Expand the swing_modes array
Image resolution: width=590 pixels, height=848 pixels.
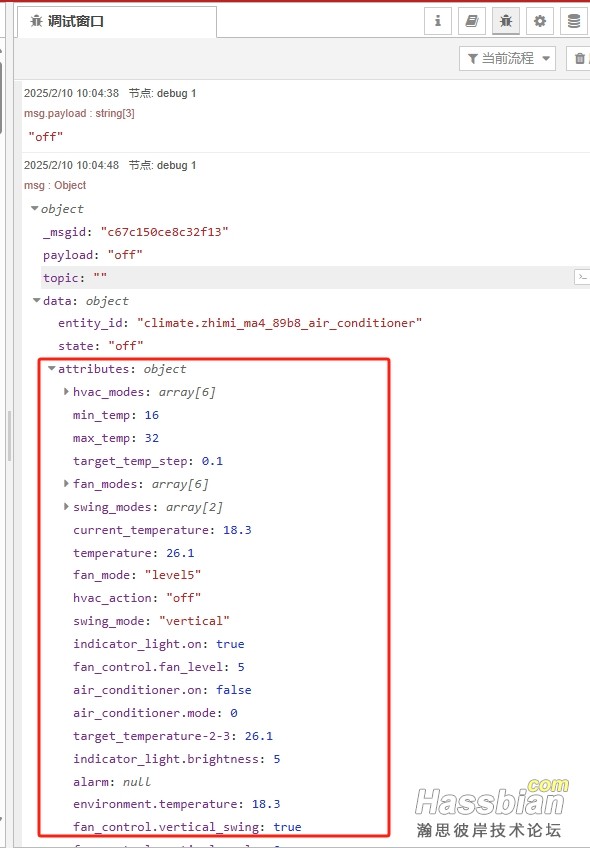pyautogui.click(x=66, y=506)
